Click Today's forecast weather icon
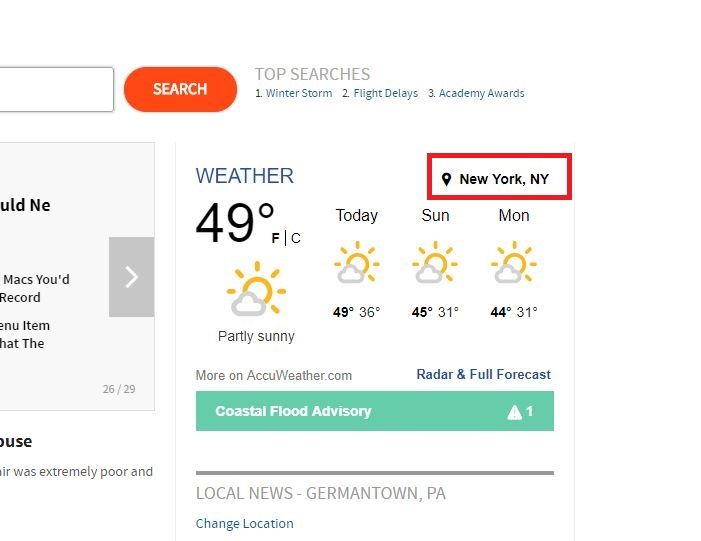The height and width of the screenshot is (541, 701). click(356, 265)
